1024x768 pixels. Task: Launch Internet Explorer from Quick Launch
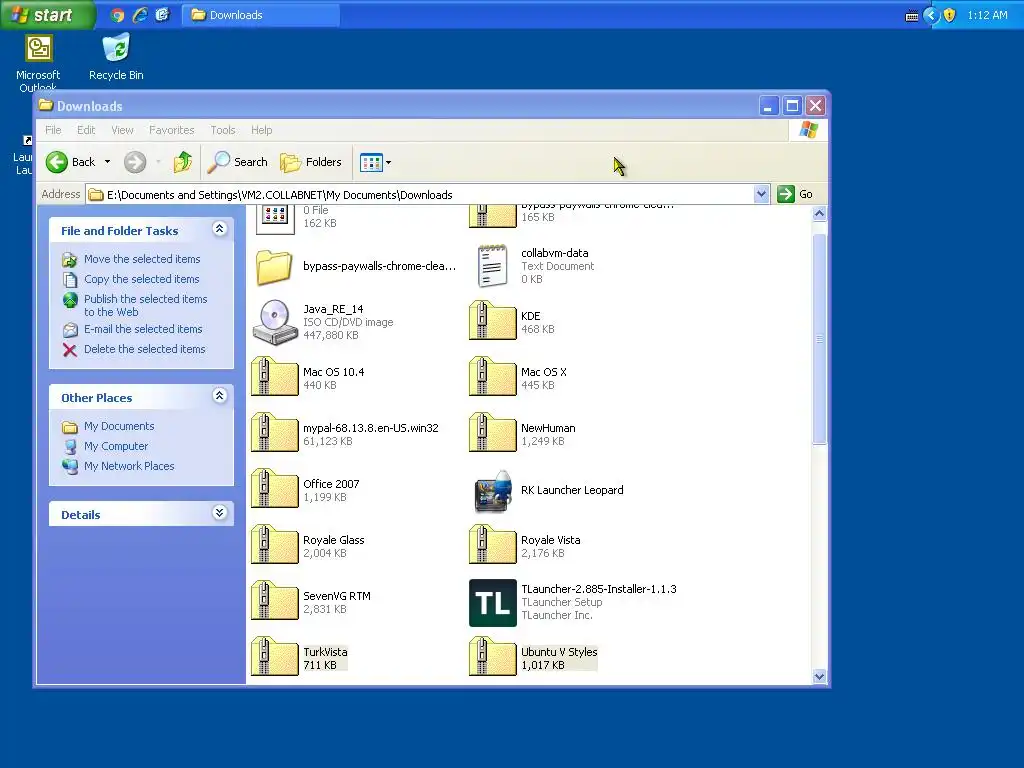(140, 15)
